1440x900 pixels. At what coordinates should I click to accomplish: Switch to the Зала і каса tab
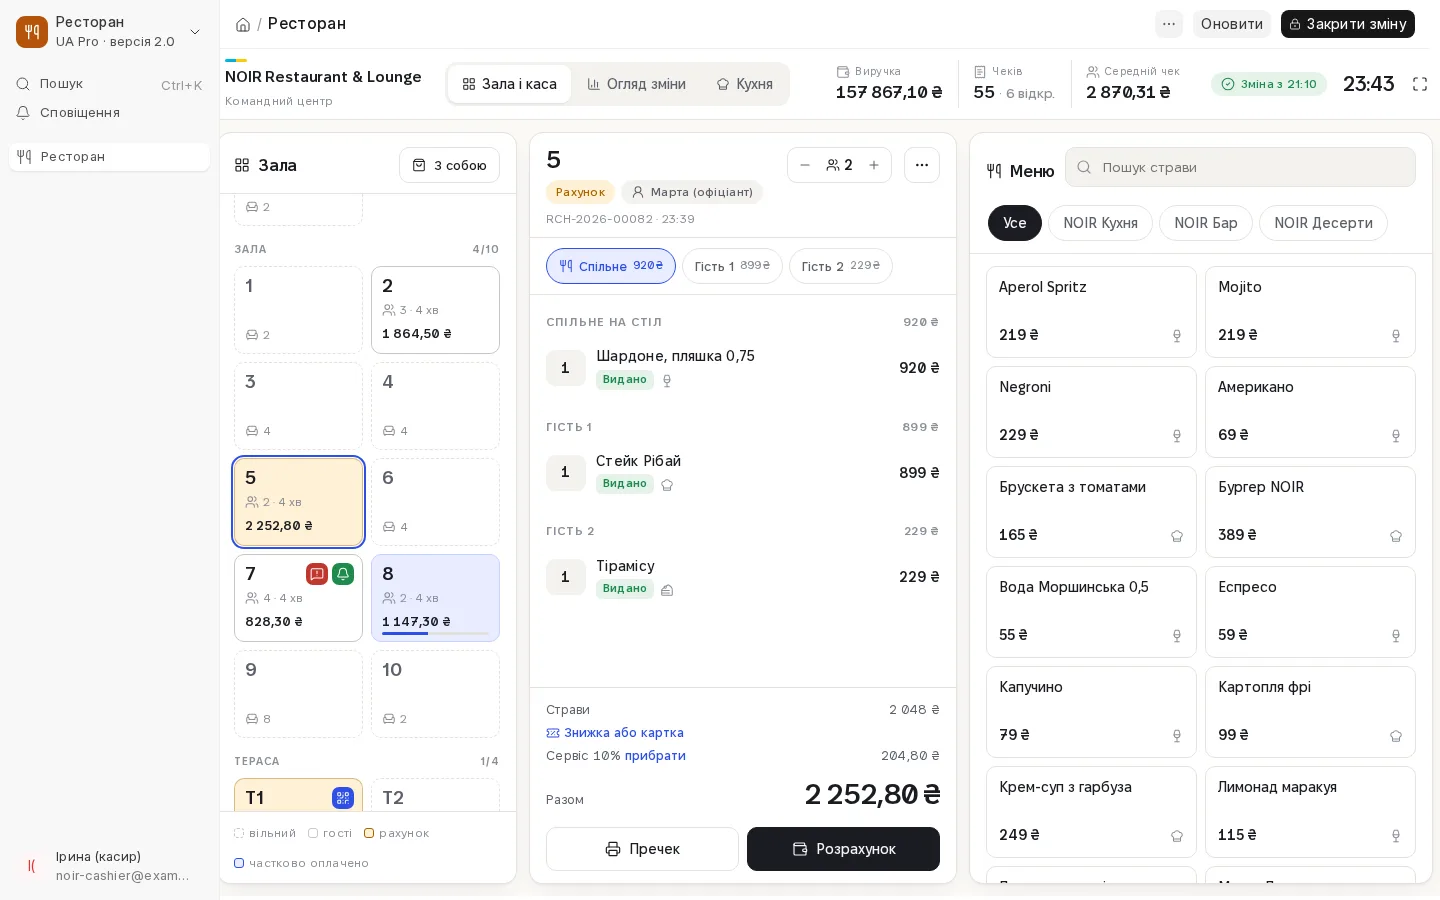510,84
